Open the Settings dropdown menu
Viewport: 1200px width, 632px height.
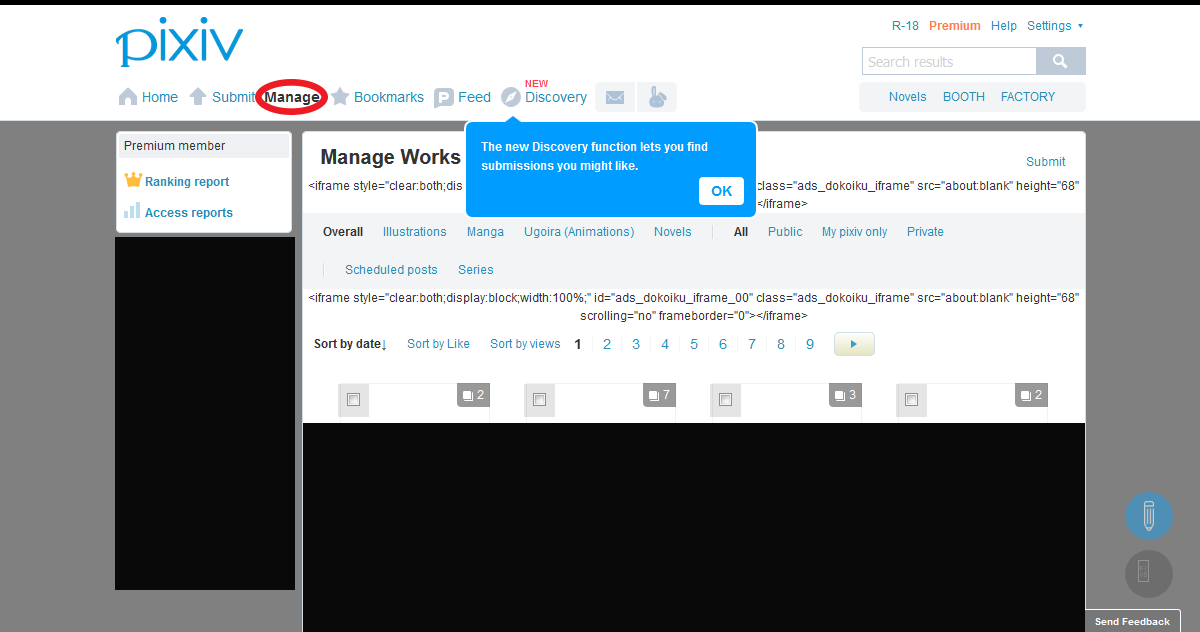(x=1051, y=25)
